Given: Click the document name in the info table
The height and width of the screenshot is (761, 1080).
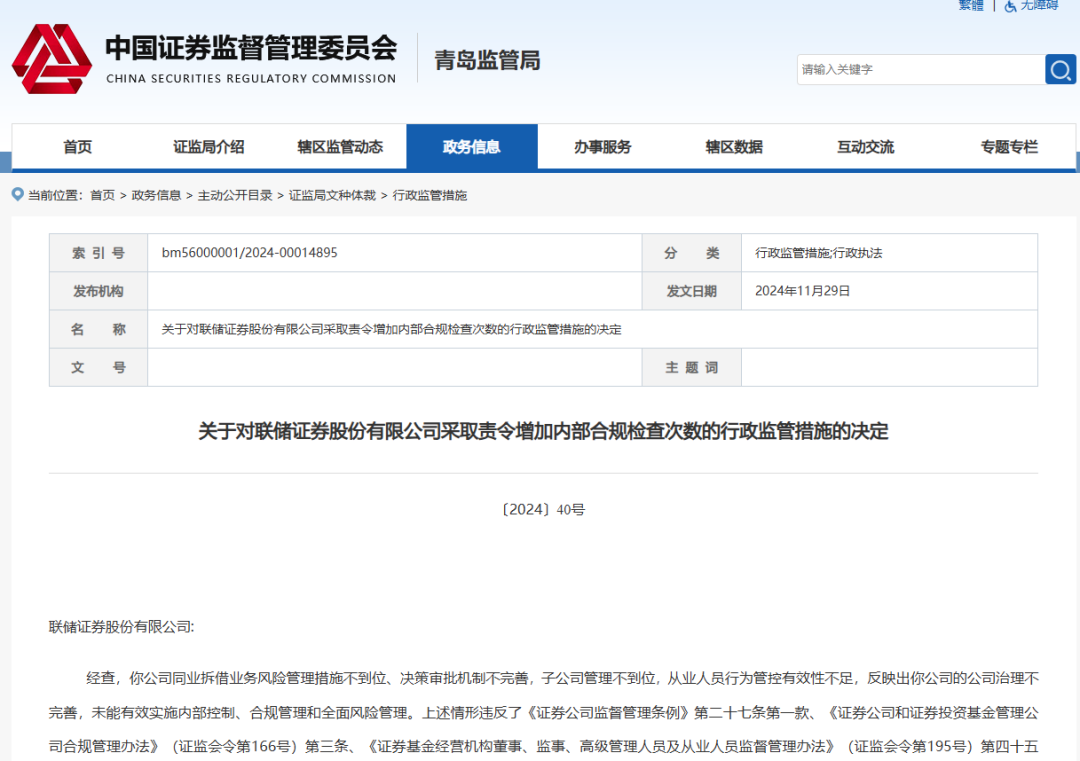Looking at the screenshot, I should [x=391, y=329].
